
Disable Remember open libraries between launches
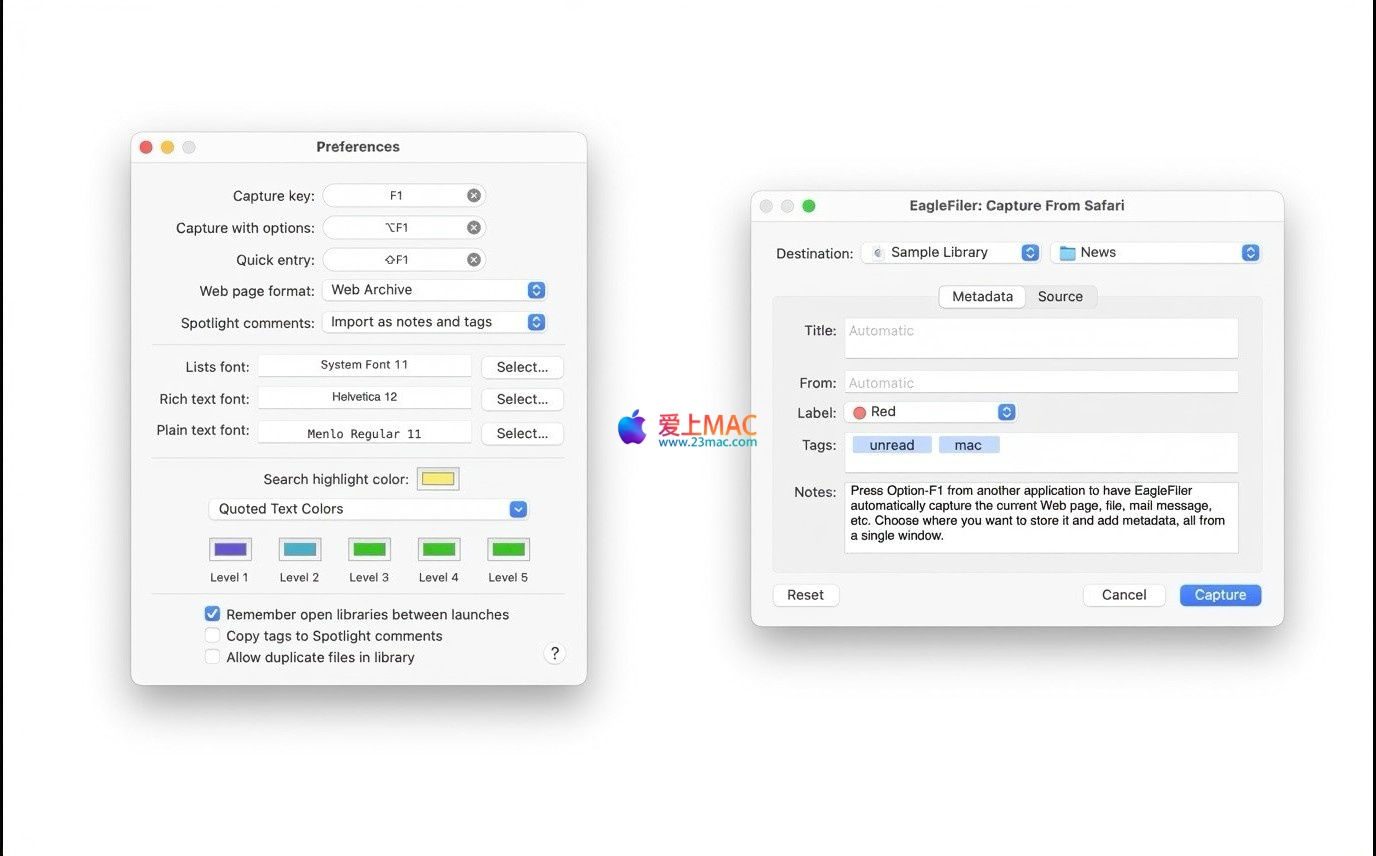point(212,614)
